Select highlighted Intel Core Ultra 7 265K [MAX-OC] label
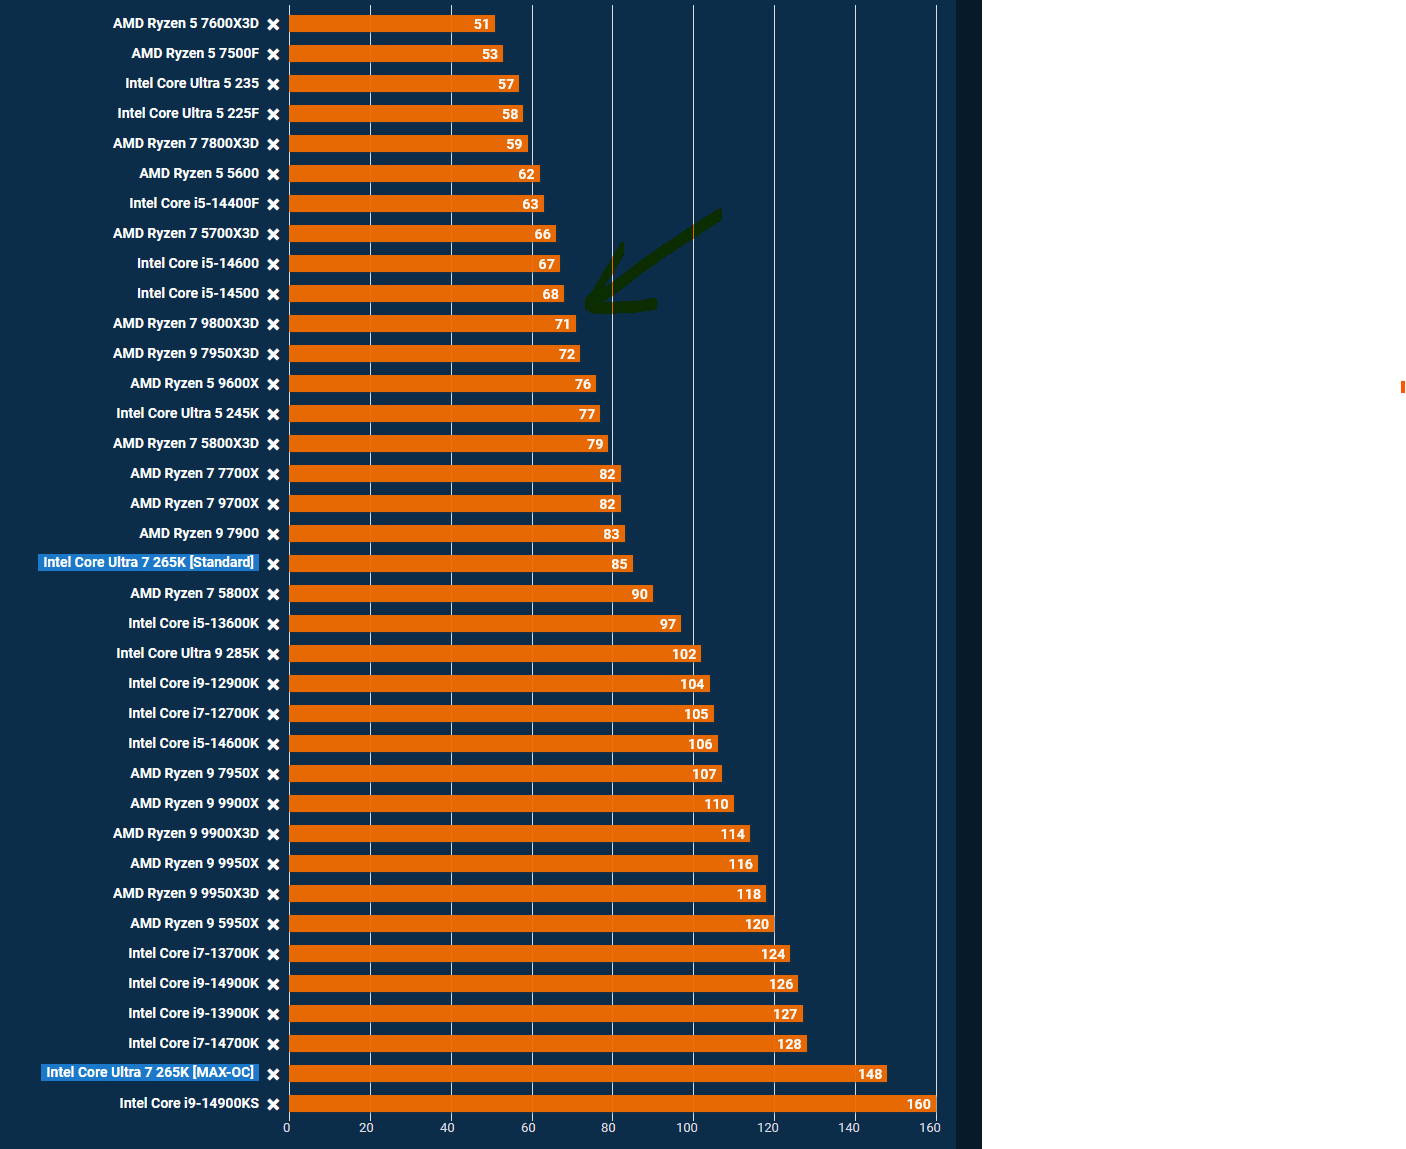 coord(150,1072)
